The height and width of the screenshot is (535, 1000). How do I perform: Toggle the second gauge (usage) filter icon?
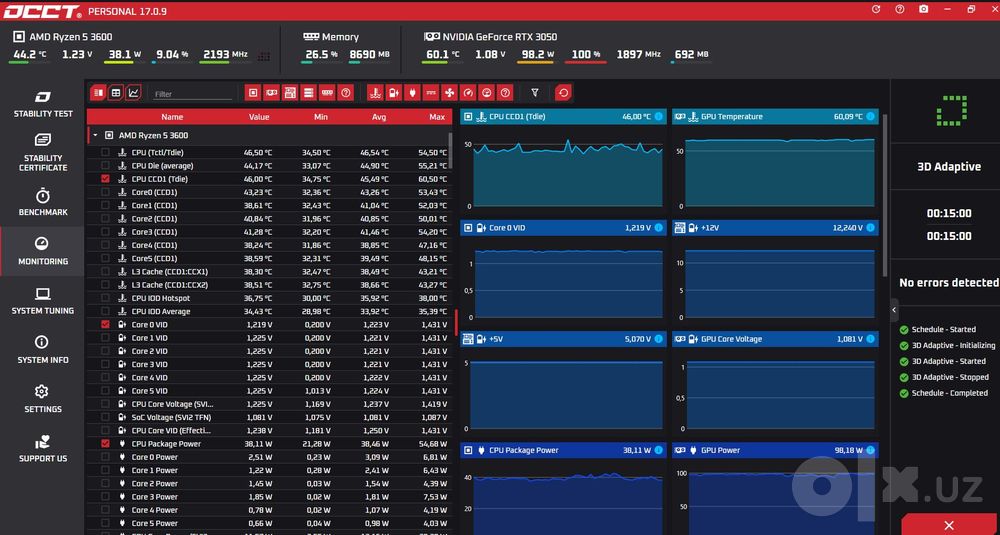coord(487,93)
